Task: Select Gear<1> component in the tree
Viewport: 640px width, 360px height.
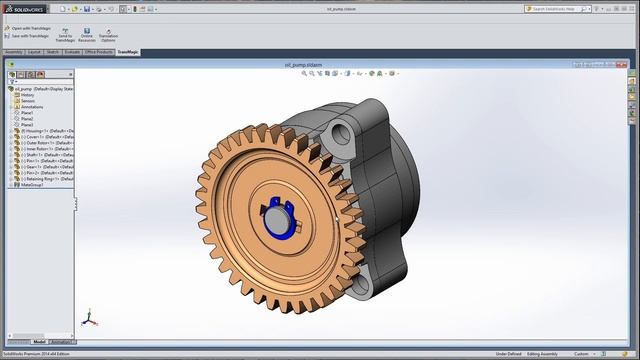Action: (x=44, y=167)
